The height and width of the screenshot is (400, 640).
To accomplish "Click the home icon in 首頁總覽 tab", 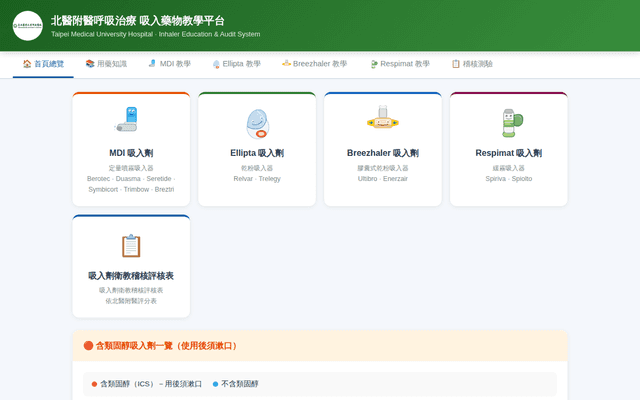I will pos(27,64).
